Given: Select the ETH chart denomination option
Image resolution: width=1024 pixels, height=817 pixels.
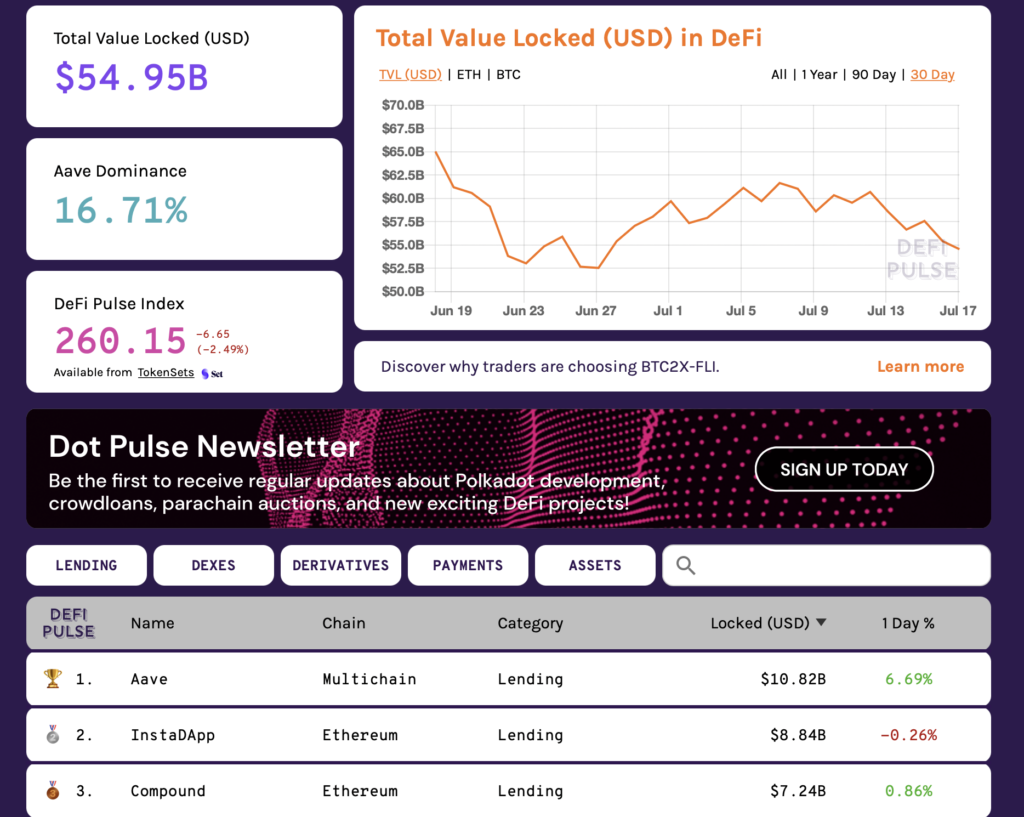Looking at the screenshot, I should pos(469,74).
